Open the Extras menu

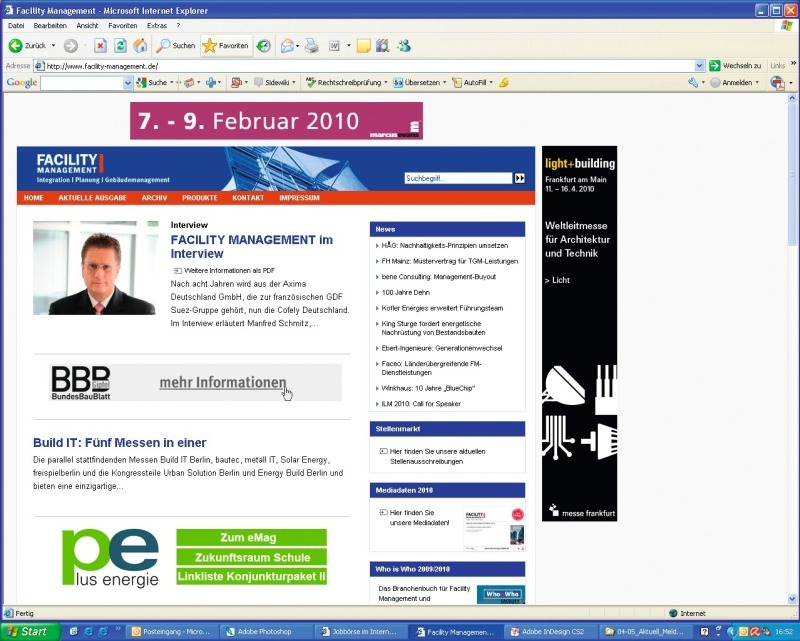pos(157,26)
